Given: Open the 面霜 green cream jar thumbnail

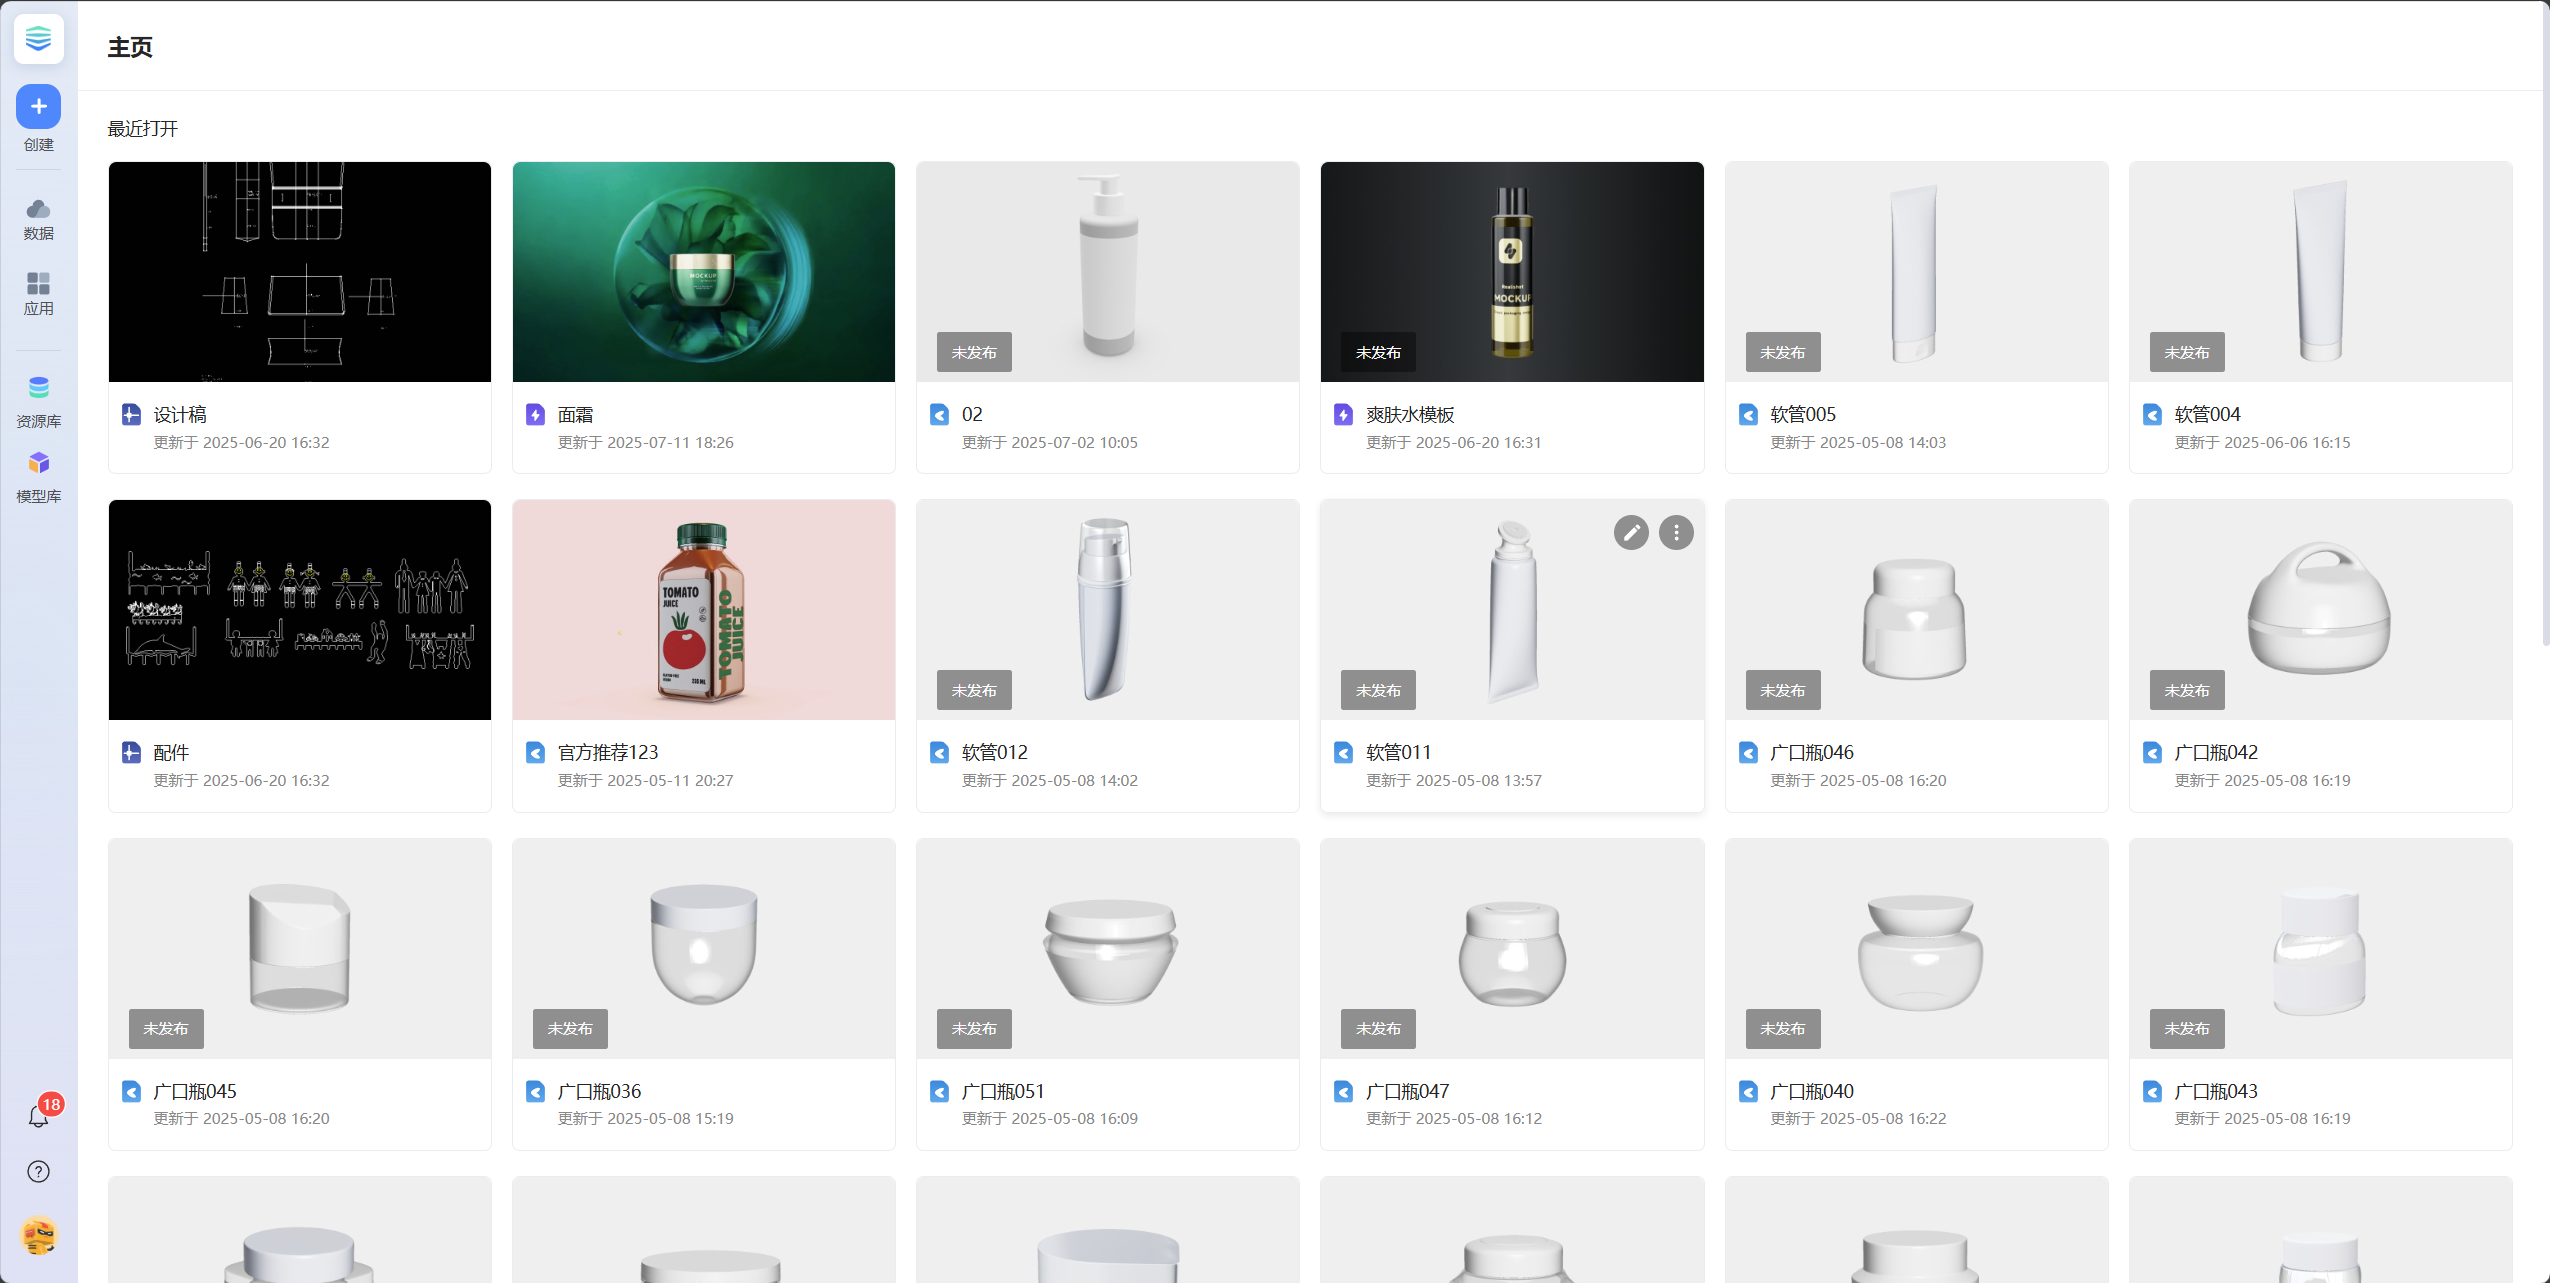Looking at the screenshot, I should click(704, 272).
